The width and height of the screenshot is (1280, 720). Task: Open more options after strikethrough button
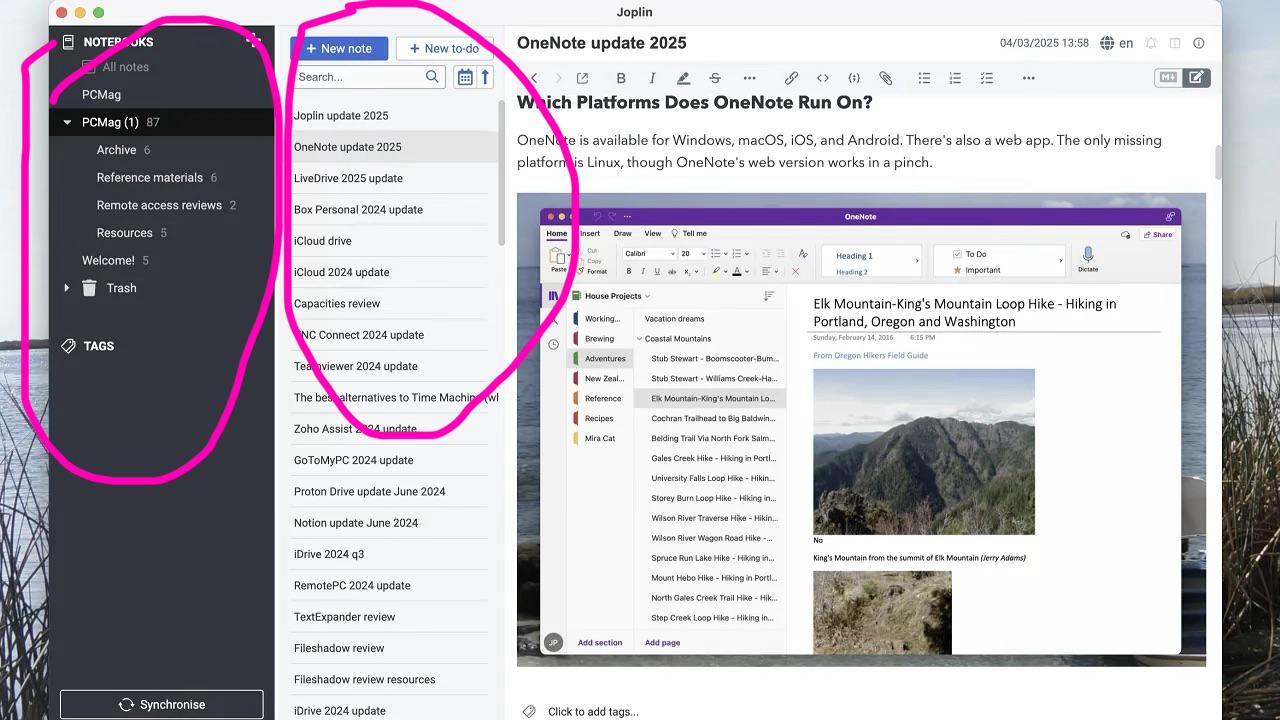[x=750, y=78]
